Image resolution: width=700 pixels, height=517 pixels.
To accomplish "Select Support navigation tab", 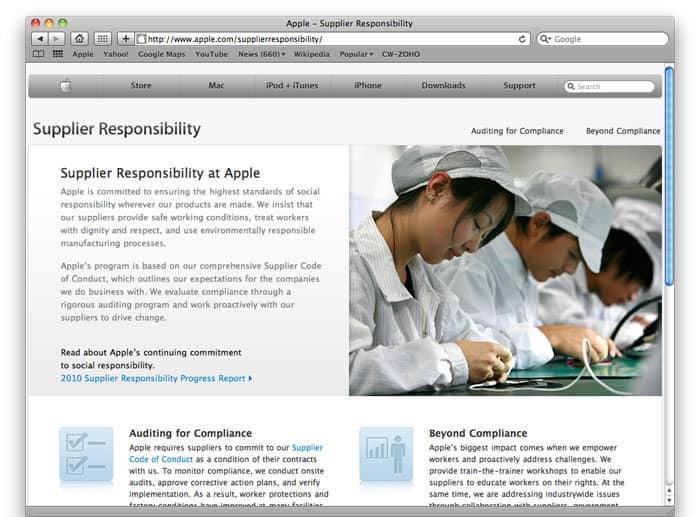I will [519, 85].
